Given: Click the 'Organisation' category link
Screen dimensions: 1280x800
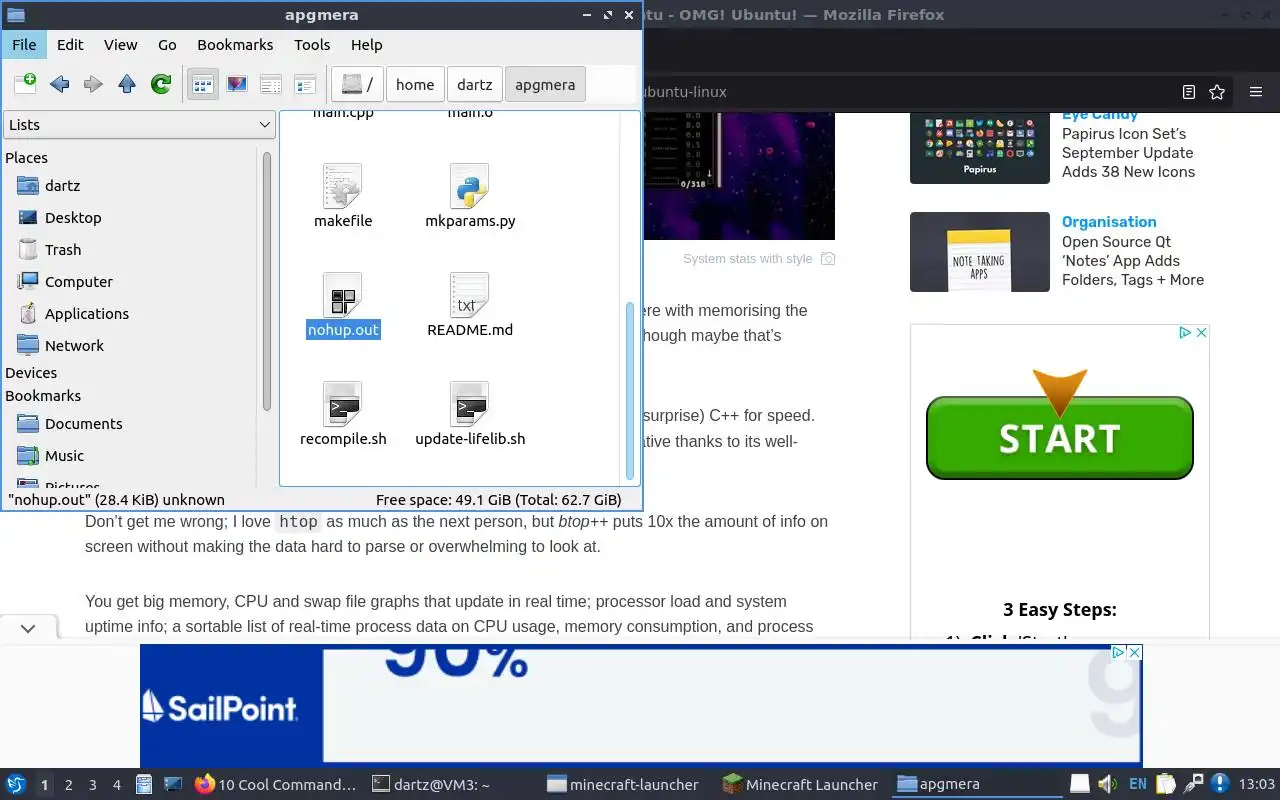Looking at the screenshot, I should coord(1109,222).
